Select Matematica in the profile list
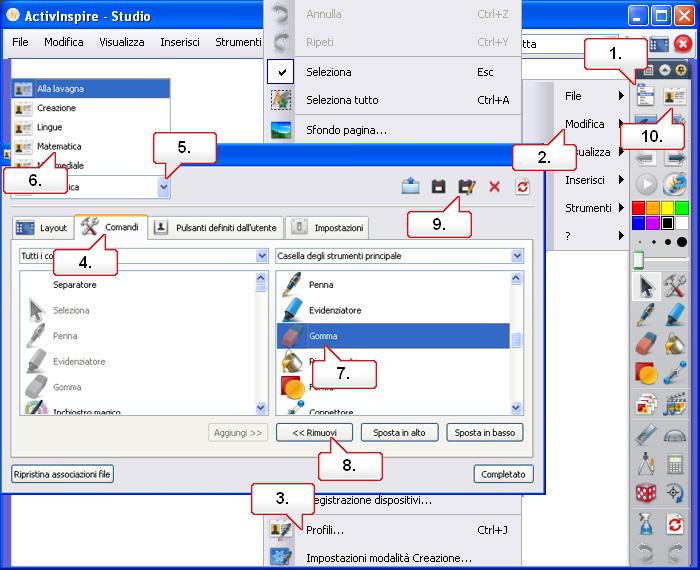Viewport: 700px width, 570px height. pos(91,146)
